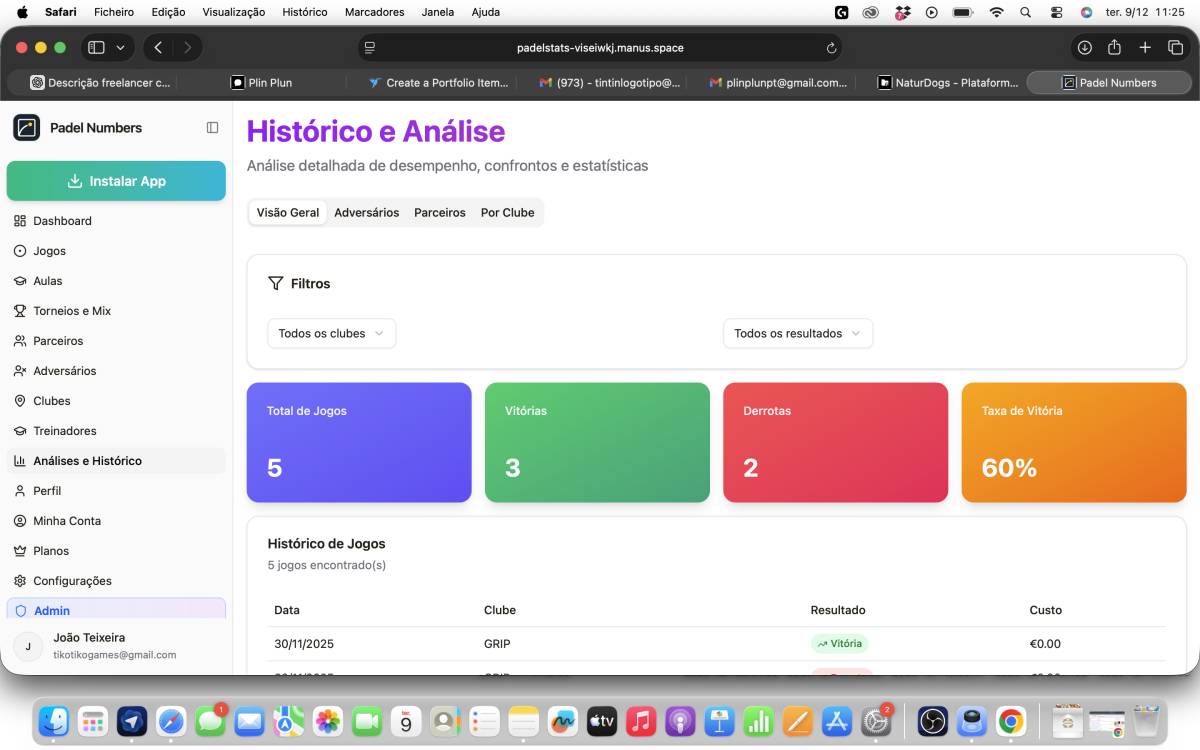Open a new Safari tab
This screenshot has width=1200, height=750.
click(x=1146, y=47)
